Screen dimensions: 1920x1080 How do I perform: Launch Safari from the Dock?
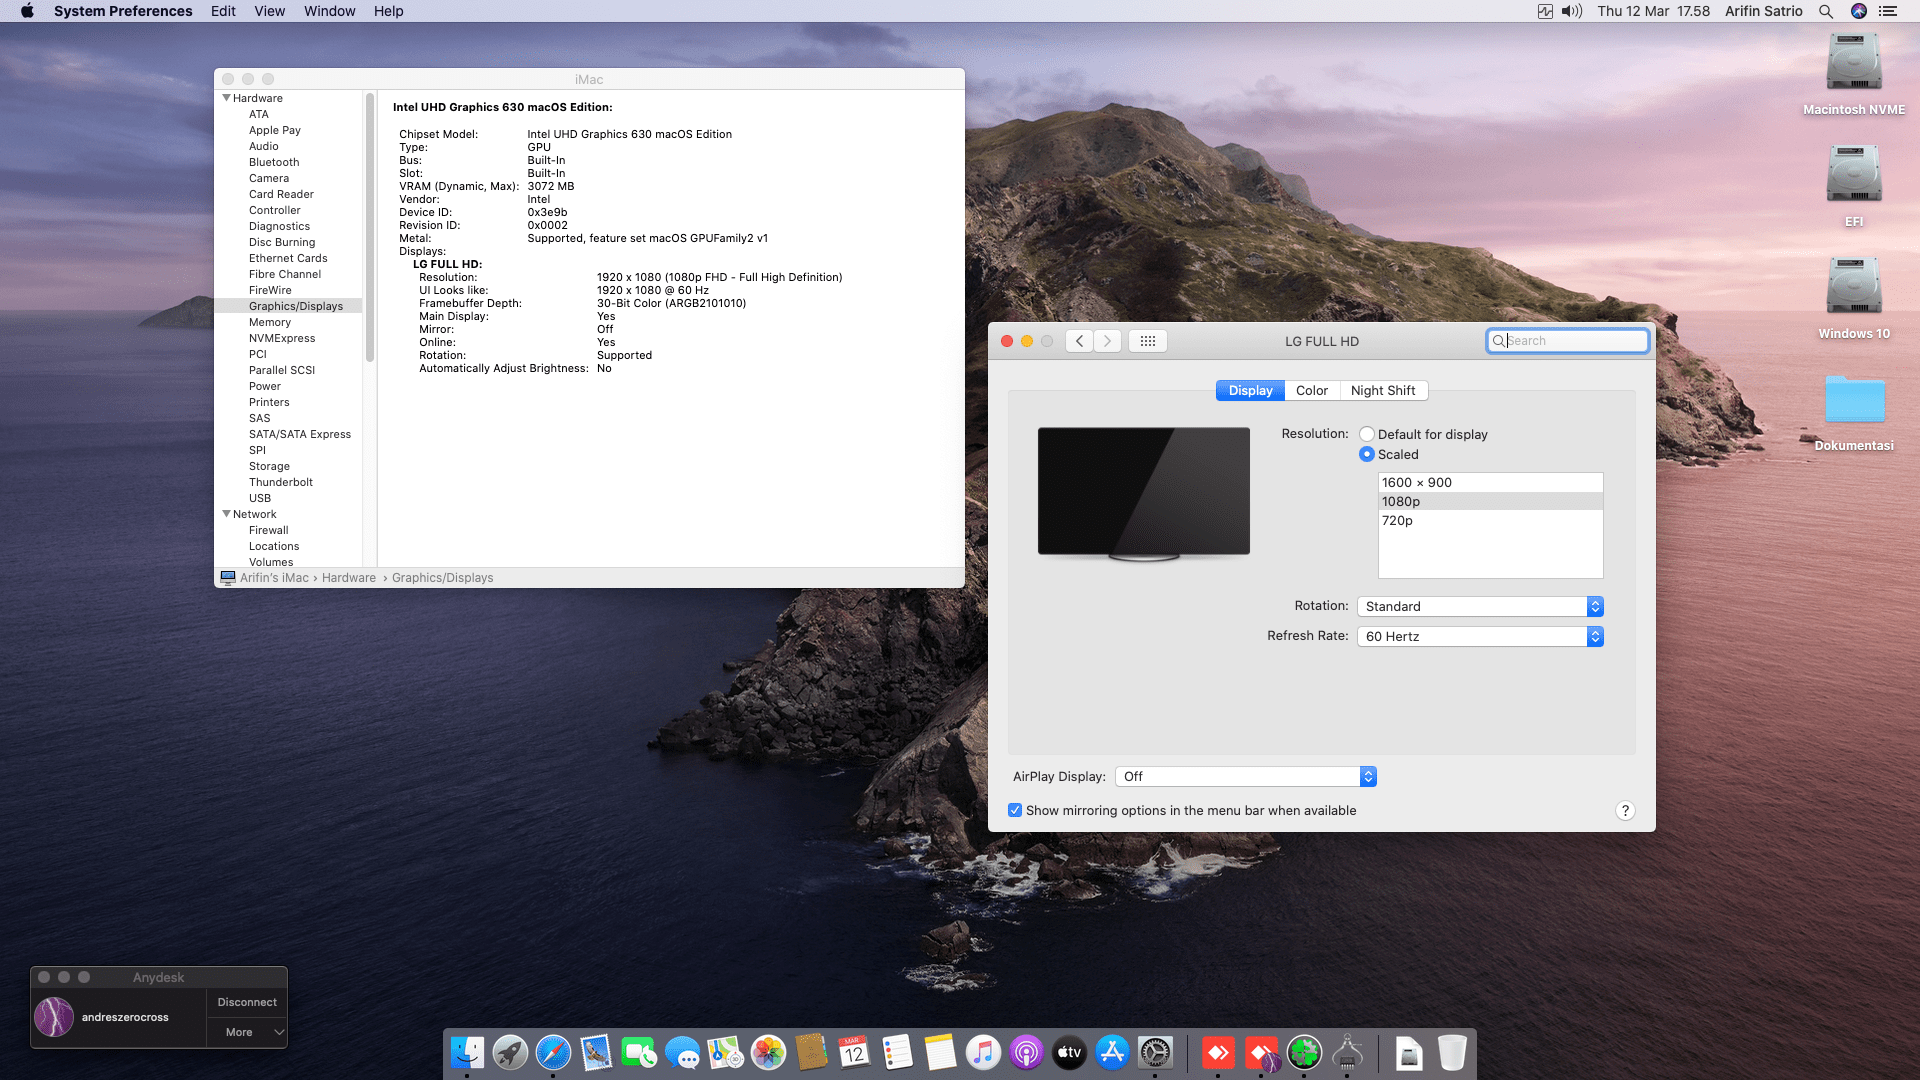tap(553, 1053)
